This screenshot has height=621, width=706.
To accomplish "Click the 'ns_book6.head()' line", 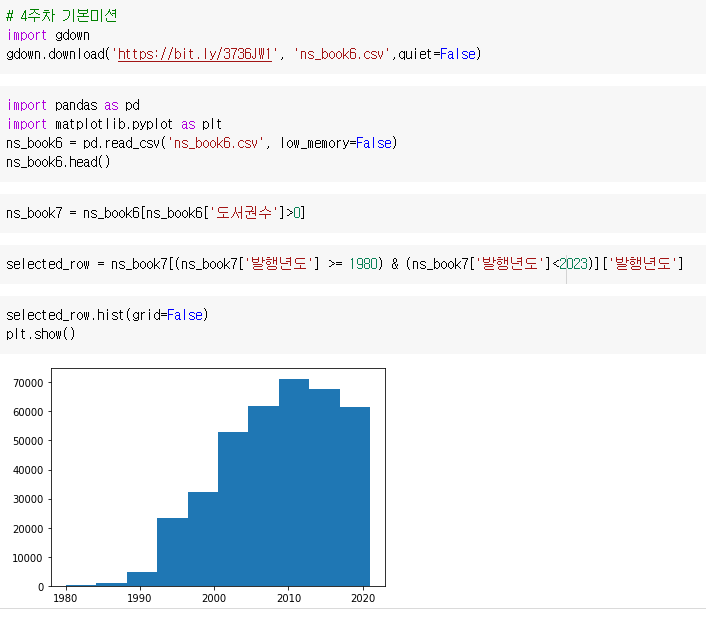I will coord(58,162).
